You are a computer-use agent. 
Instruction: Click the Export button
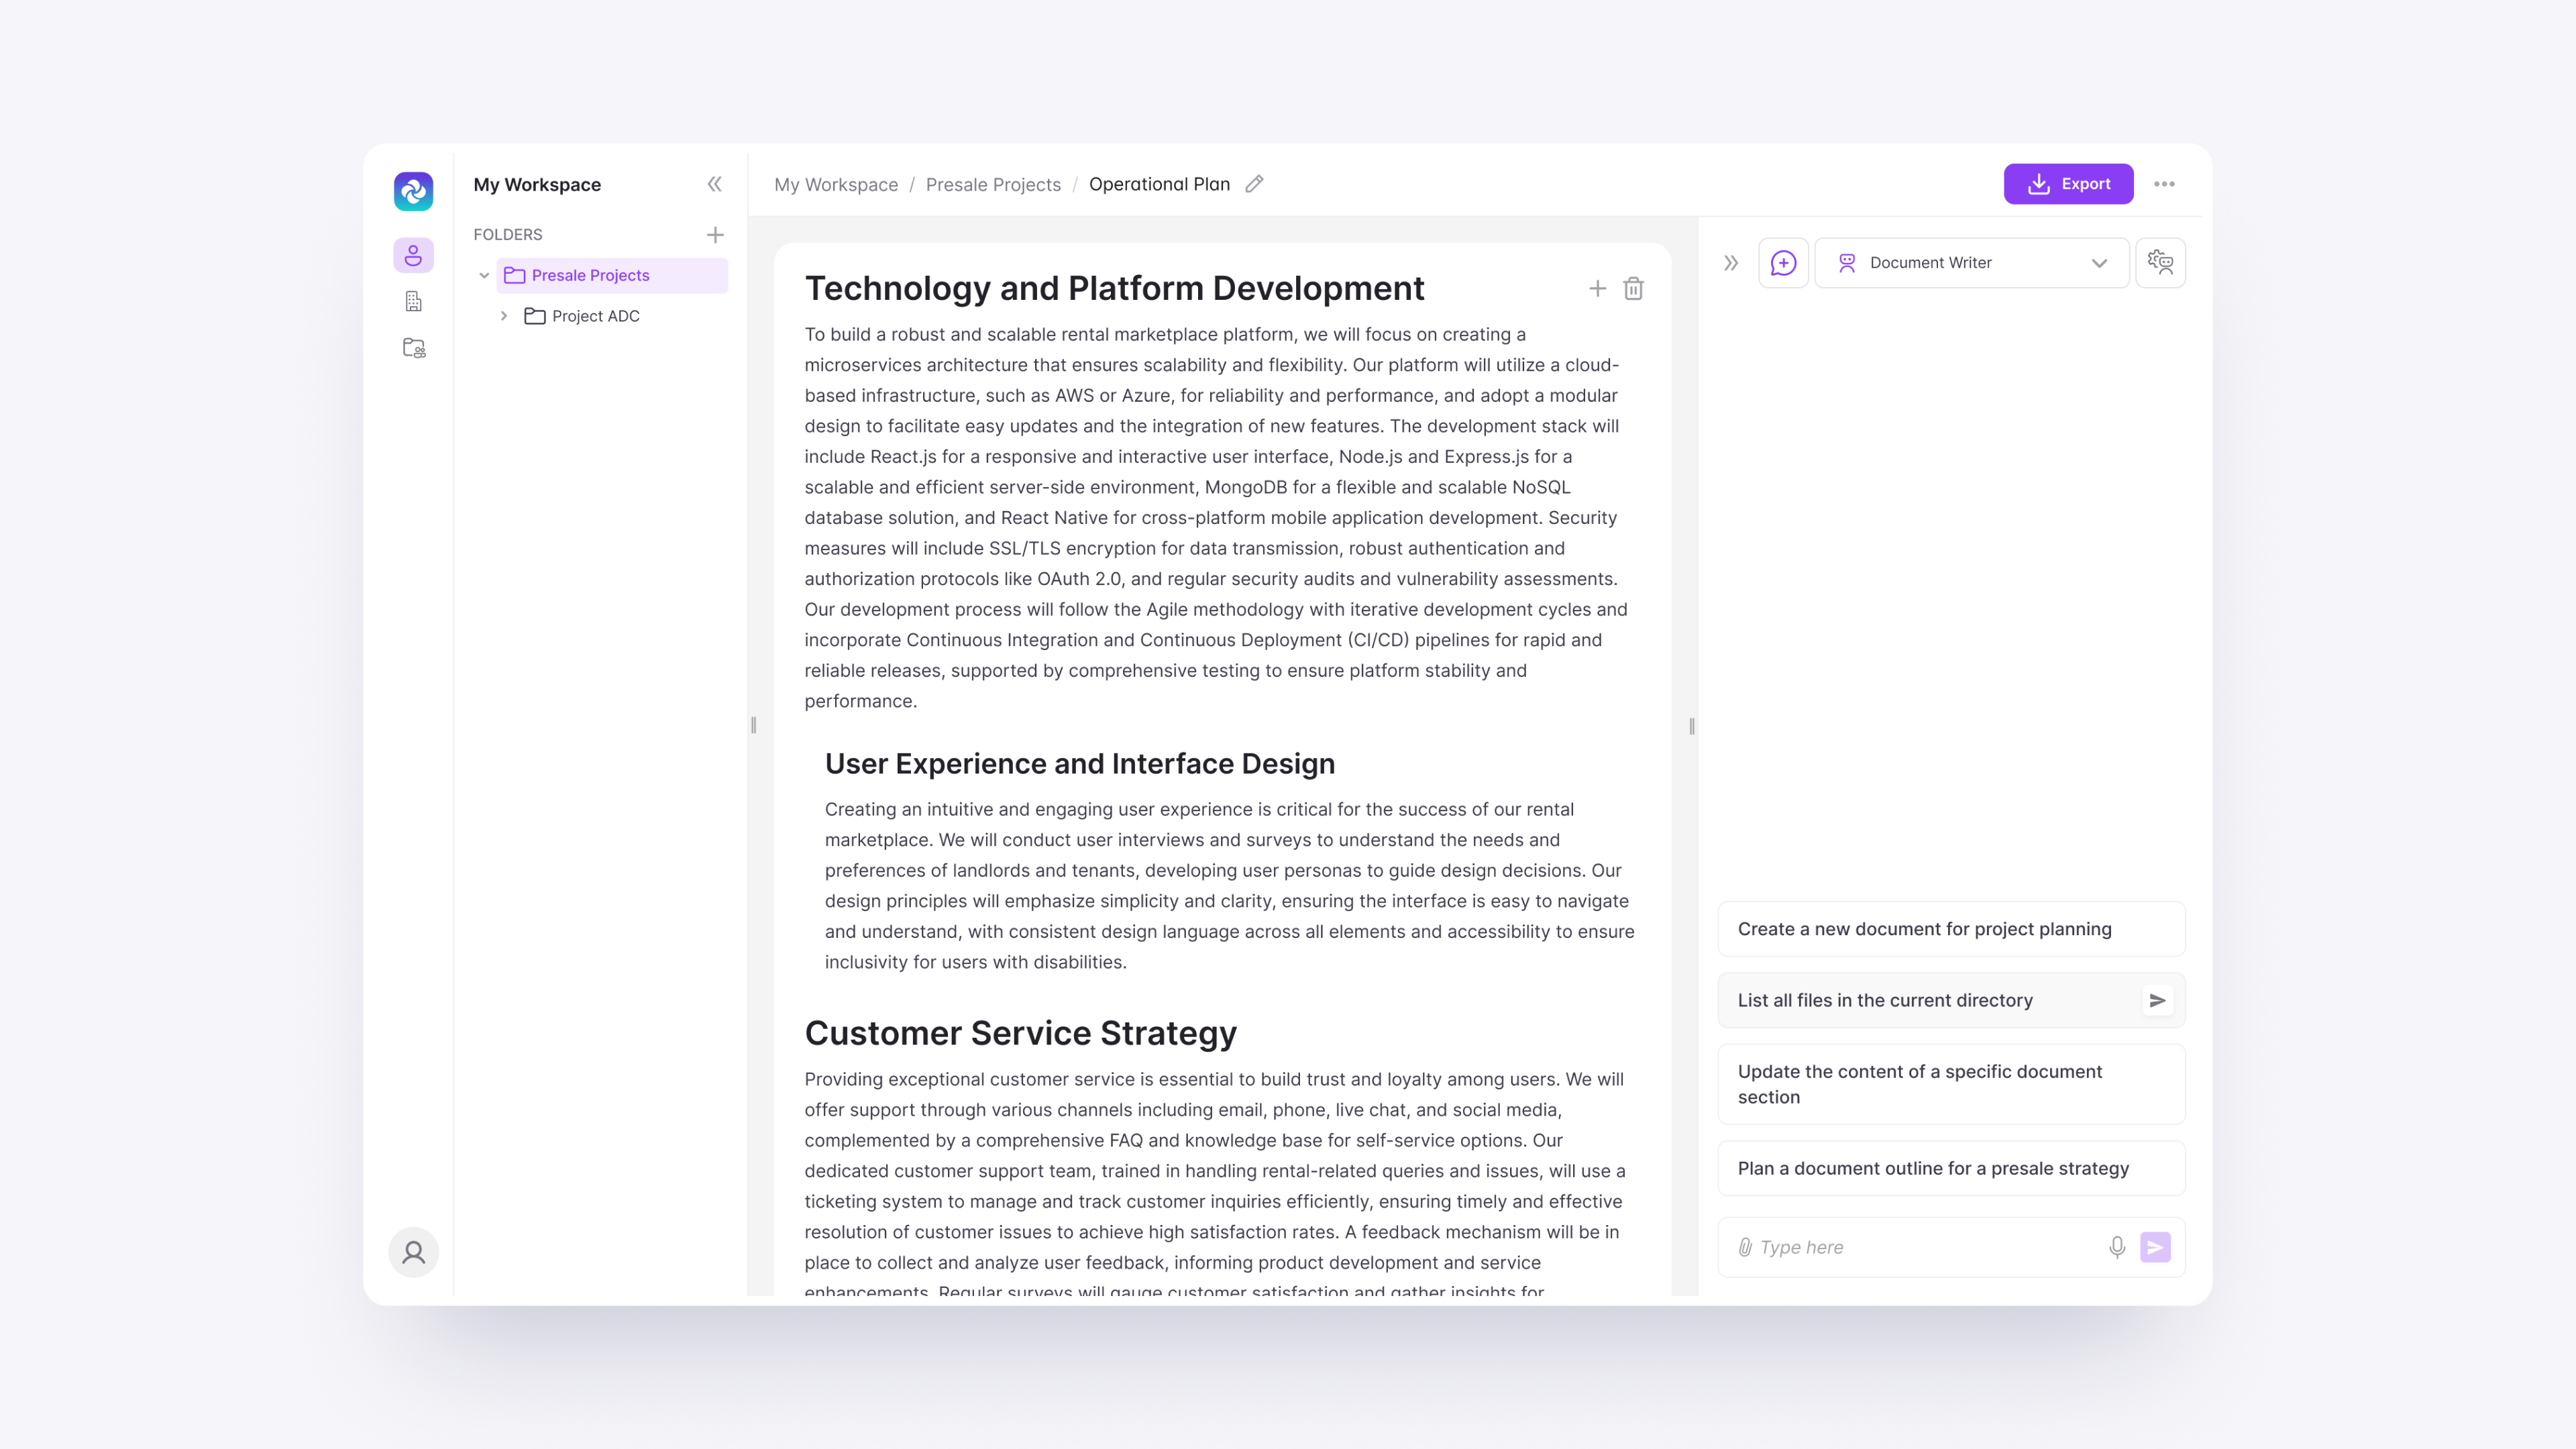(x=2068, y=184)
